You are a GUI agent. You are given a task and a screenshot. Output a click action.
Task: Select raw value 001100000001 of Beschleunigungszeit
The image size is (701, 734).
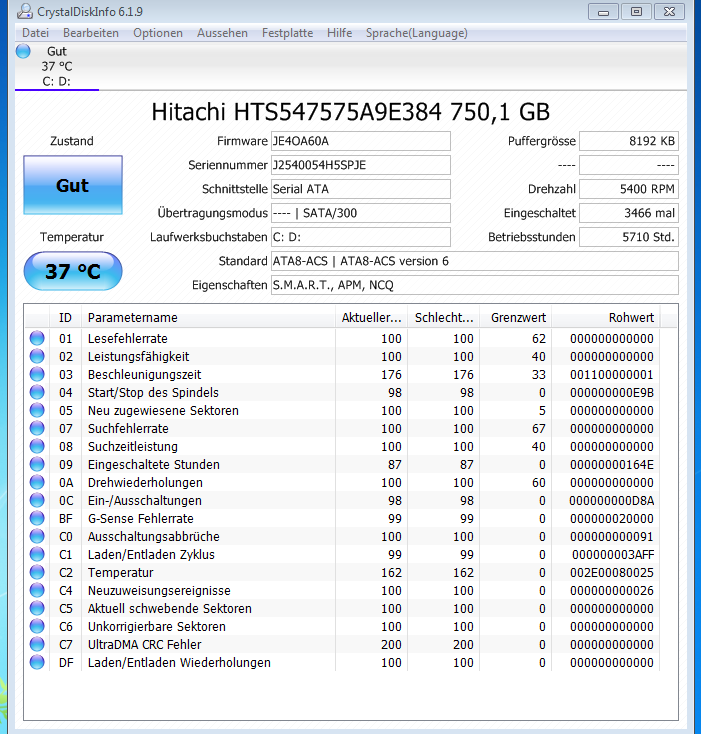point(612,374)
